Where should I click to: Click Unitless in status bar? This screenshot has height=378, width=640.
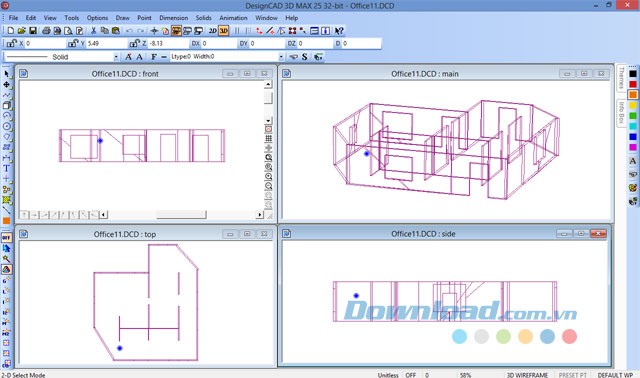[x=388, y=375]
